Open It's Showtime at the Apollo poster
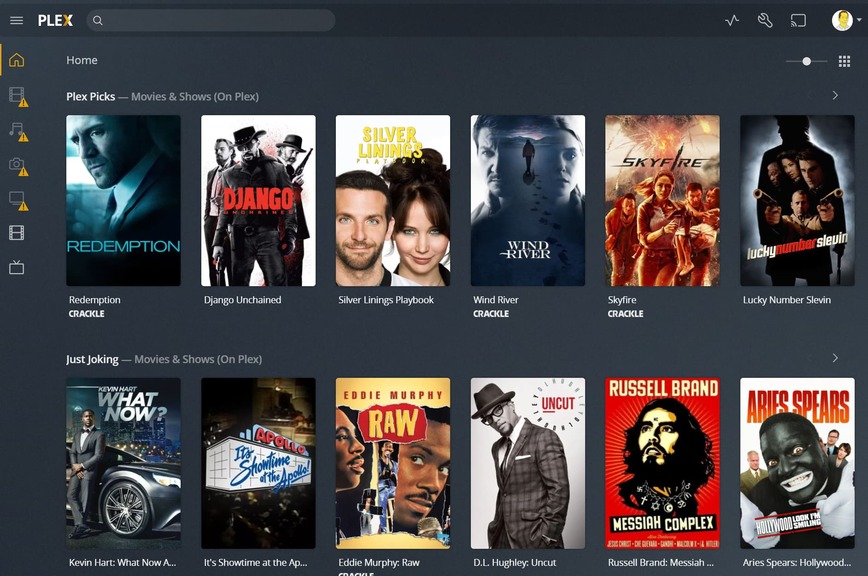Viewport: 868px width, 576px height. 259,463
